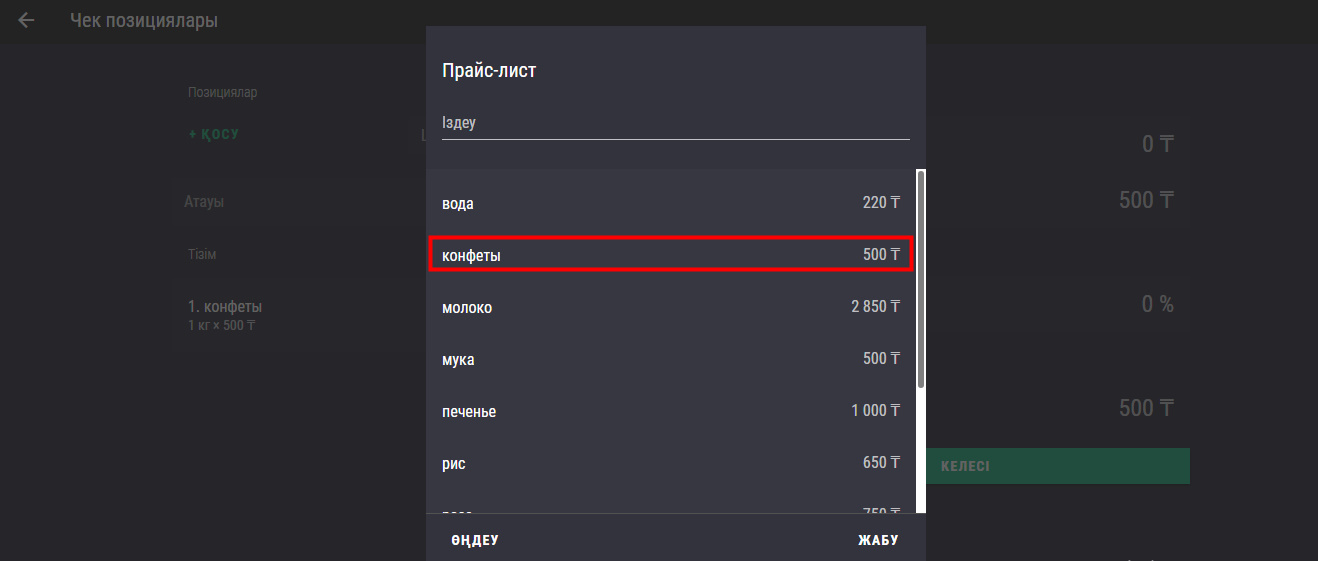This screenshot has height=561, width=1318.
Task: Click the Чек позициялары page title
Action: pos(144,20)
